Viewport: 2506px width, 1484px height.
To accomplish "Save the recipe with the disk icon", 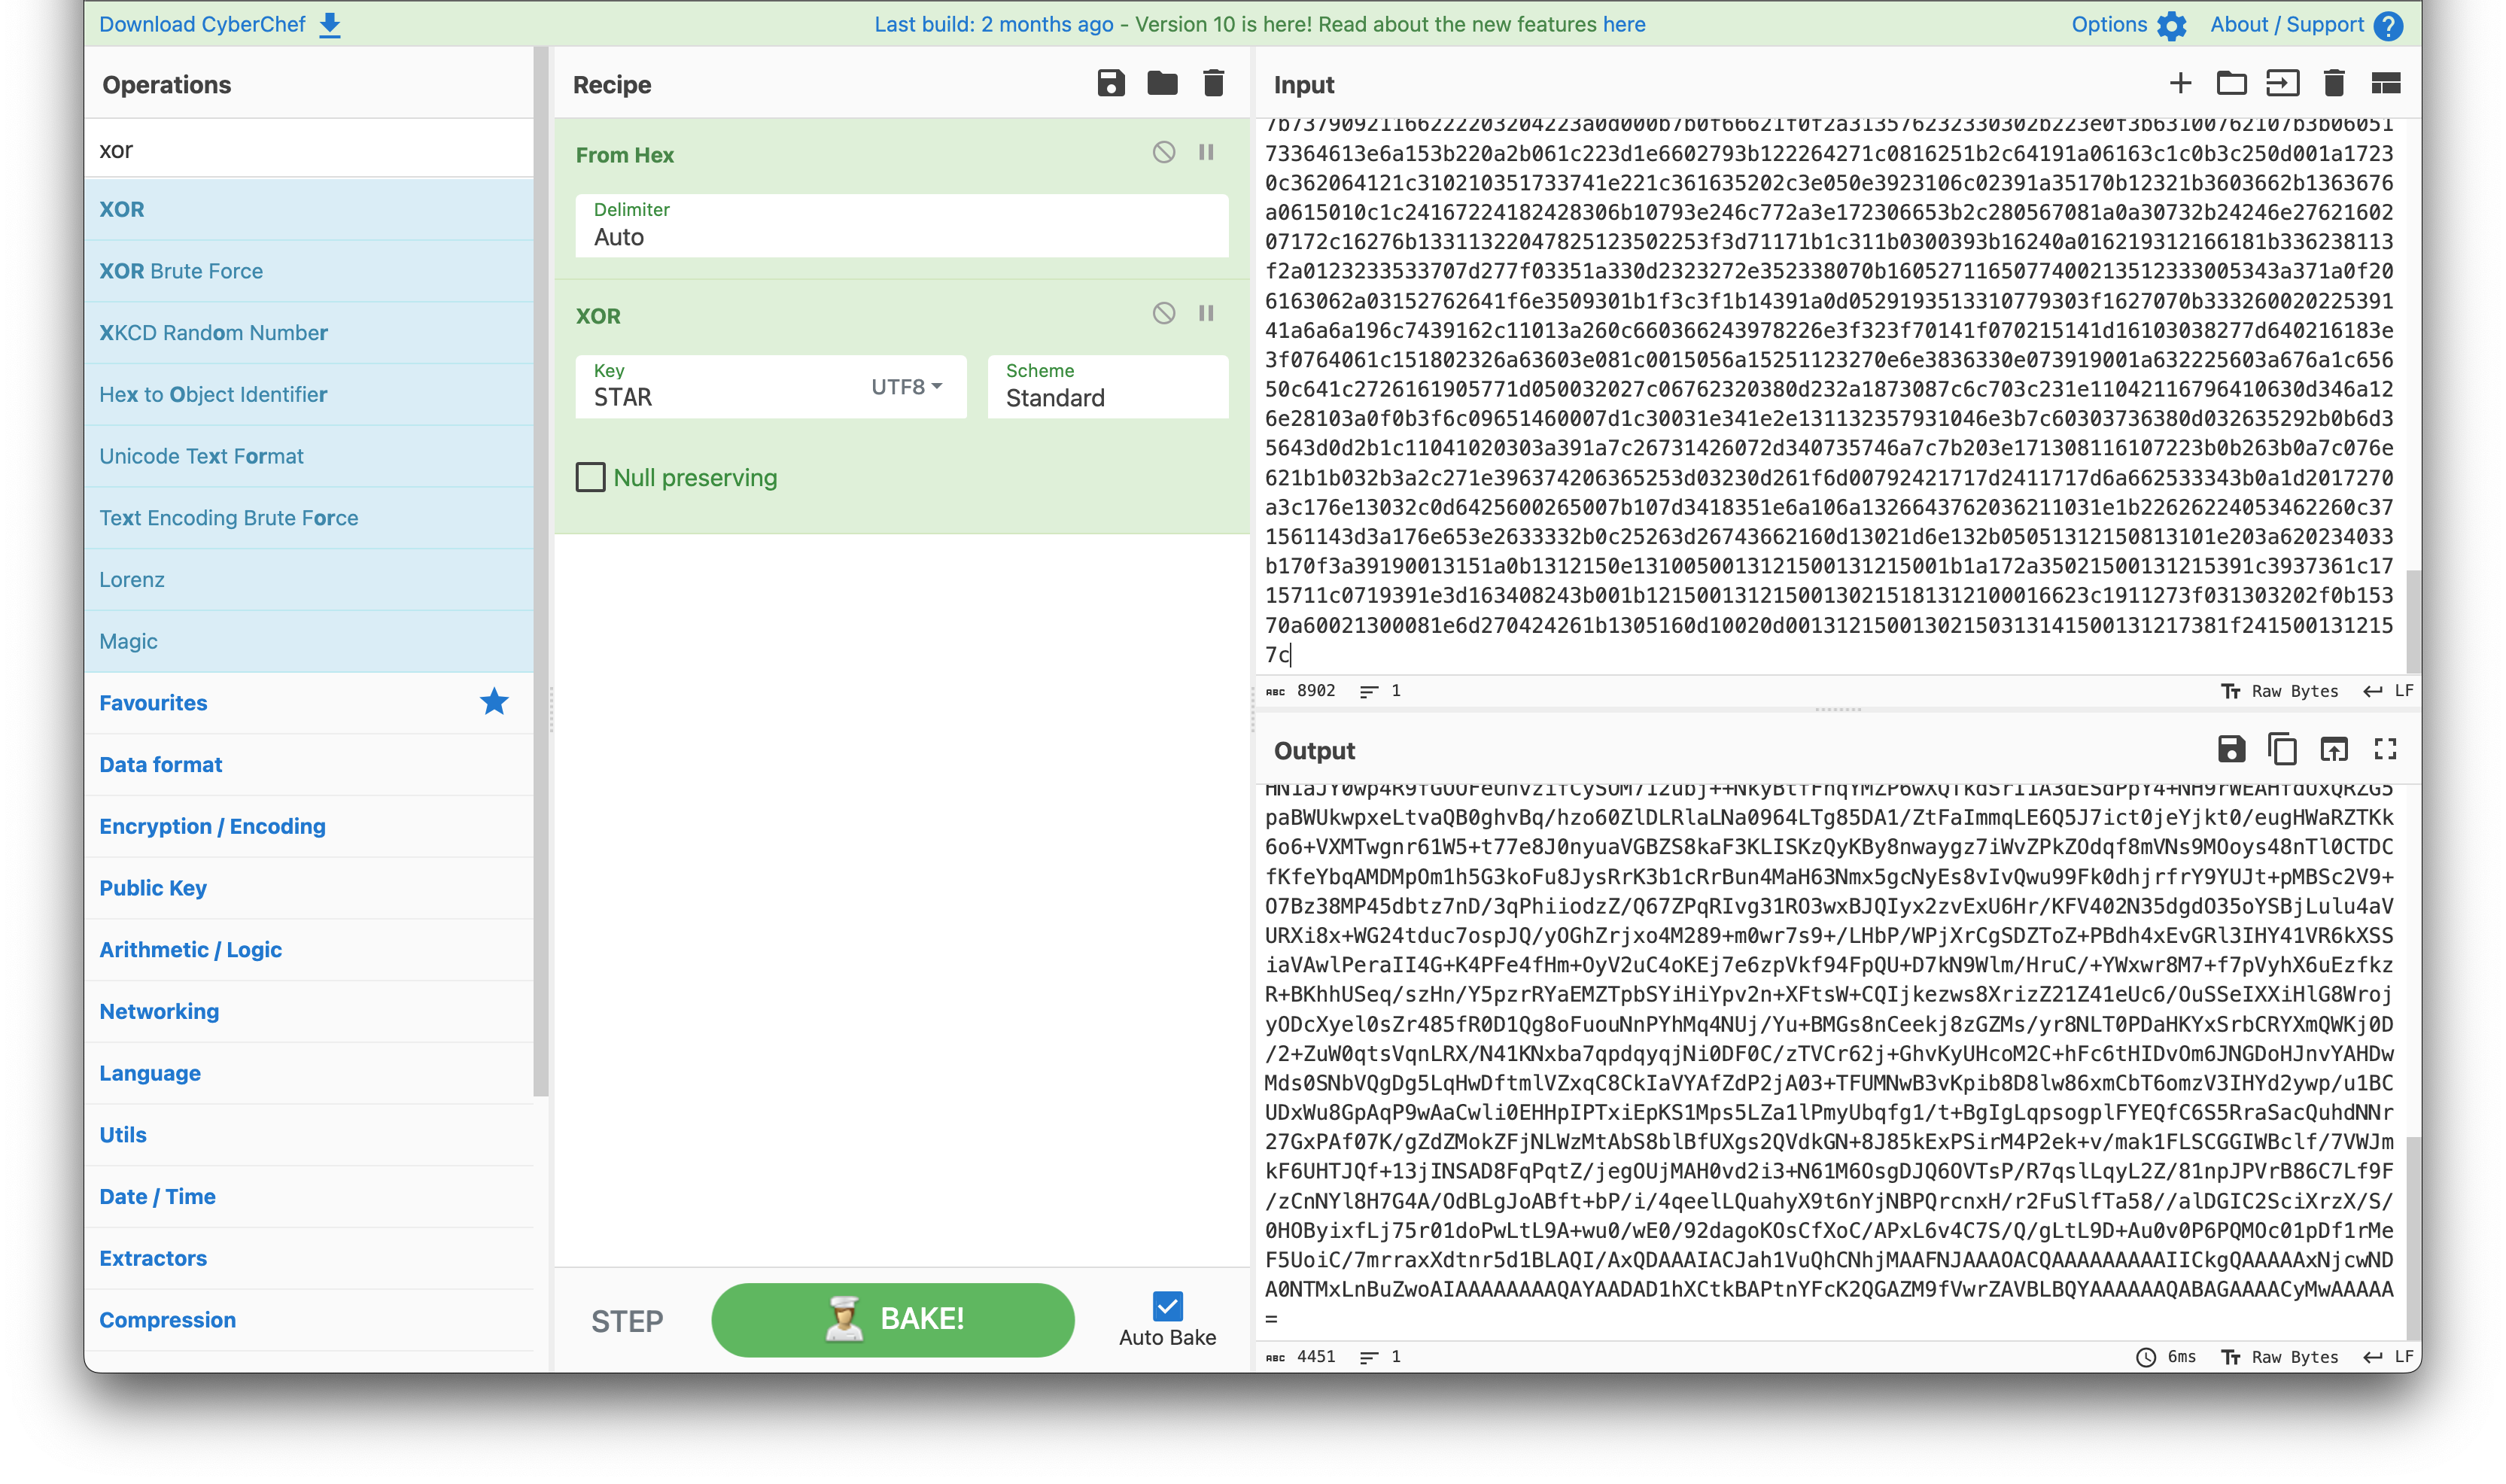I will click(1110, 83).
